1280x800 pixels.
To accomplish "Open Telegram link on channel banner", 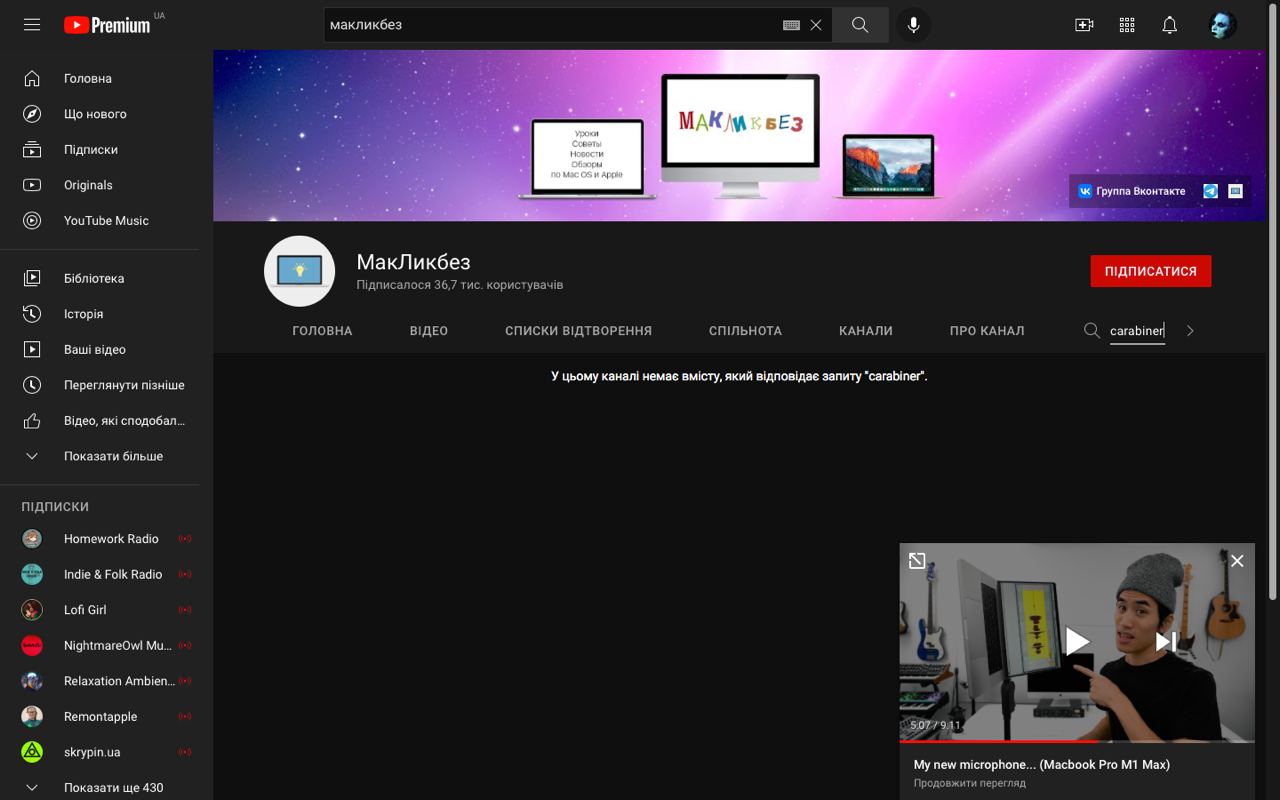I will click(x=1210, y=191).
